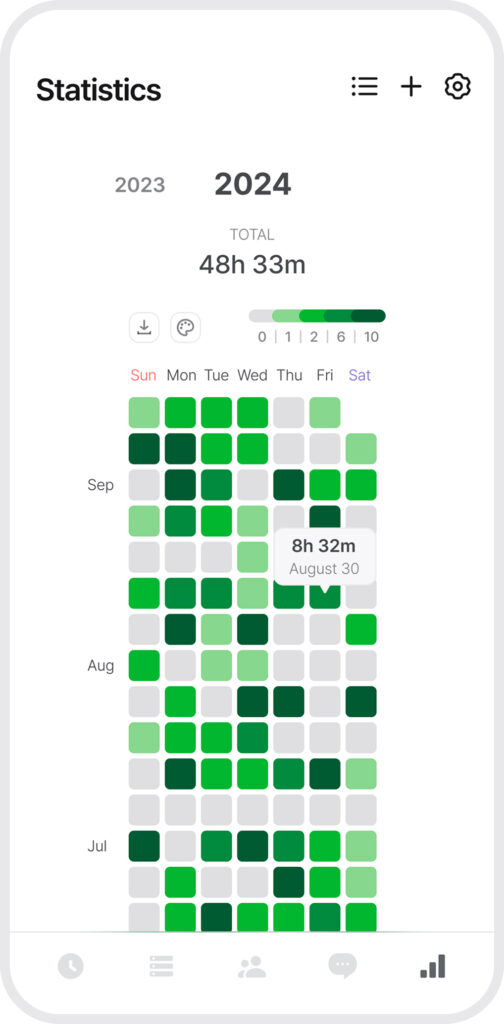Open the clock timer tab
This screenshot has width=504, height=1024.
pos(71,965)
